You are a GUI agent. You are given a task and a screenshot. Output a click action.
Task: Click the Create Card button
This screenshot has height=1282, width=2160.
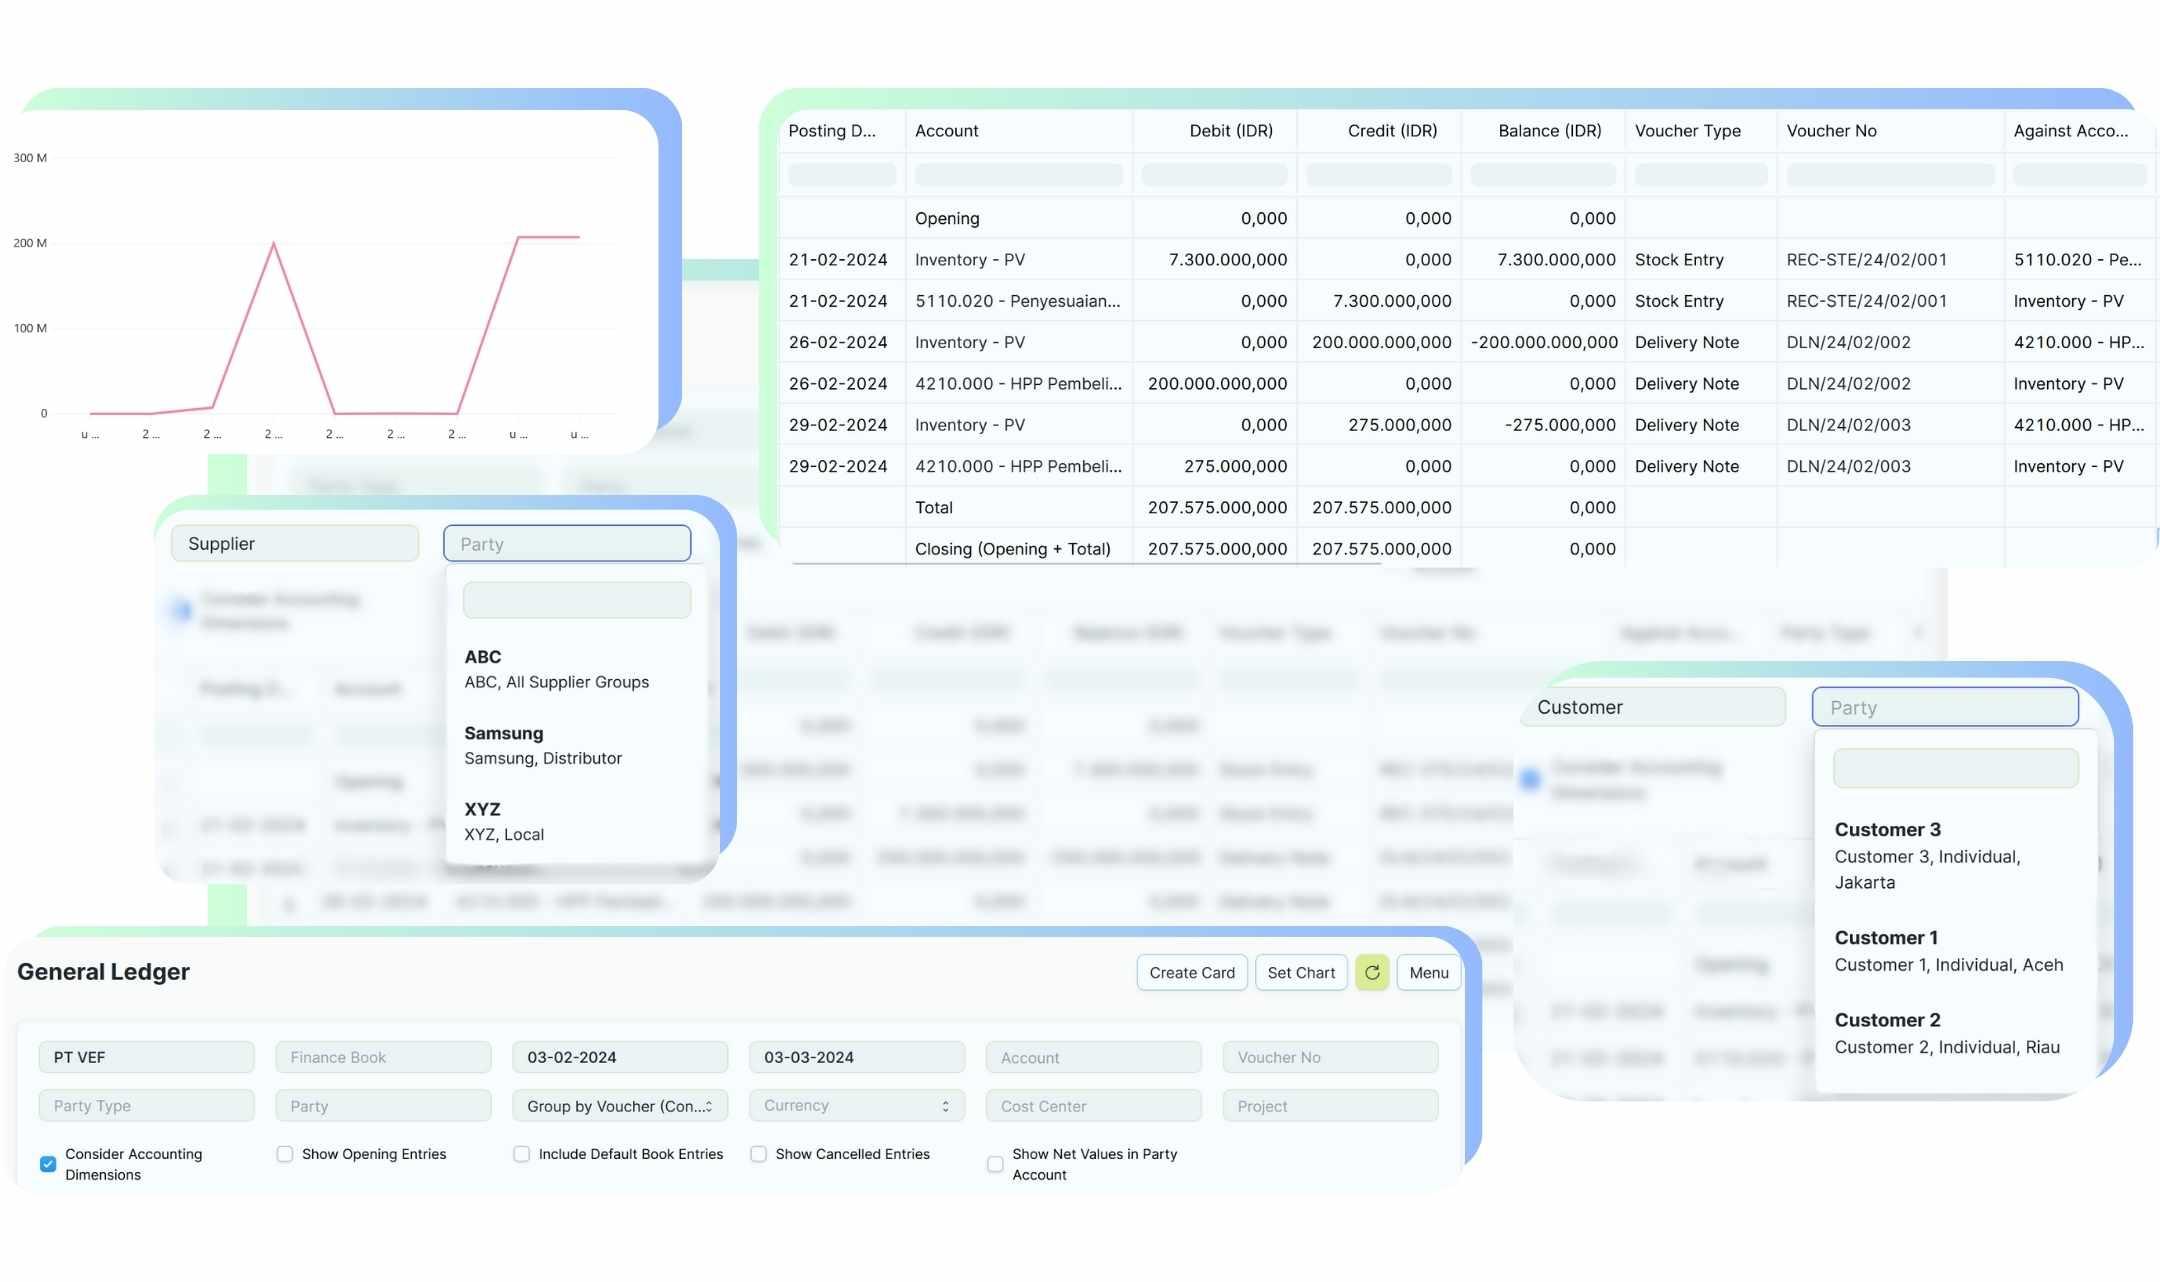click(1191, 972)
